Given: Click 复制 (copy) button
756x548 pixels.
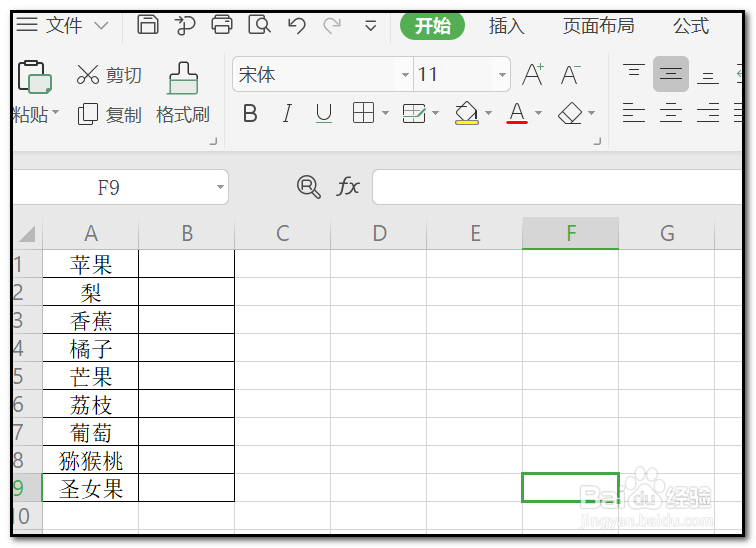Looking at the screenshot, I should (109, 115).
